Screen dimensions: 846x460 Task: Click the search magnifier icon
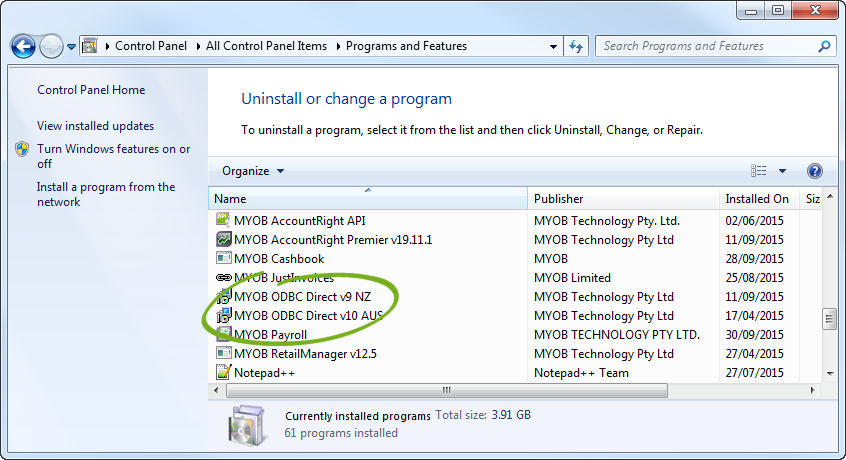coord(824,46)
